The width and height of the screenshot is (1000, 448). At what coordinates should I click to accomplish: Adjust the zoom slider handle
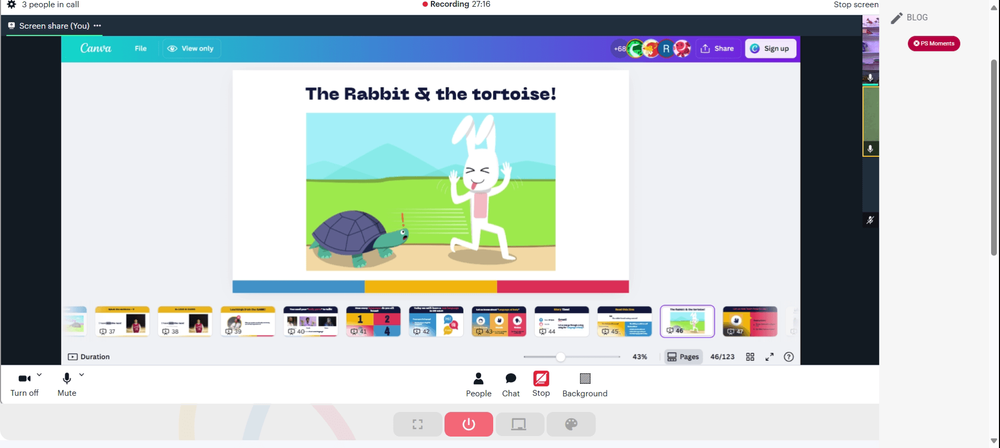point(560,357)
